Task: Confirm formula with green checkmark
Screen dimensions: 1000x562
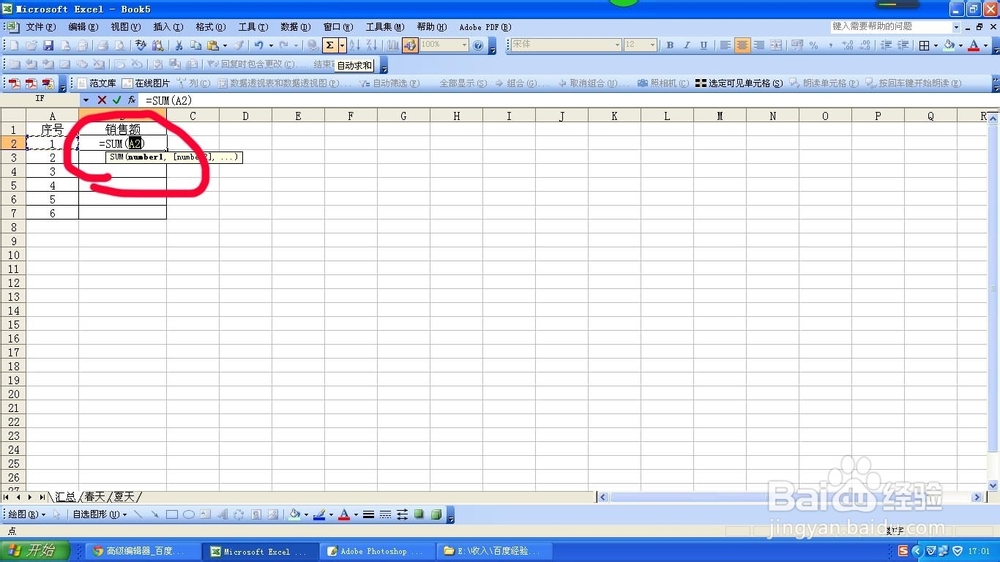Action: tap(117, 100)
